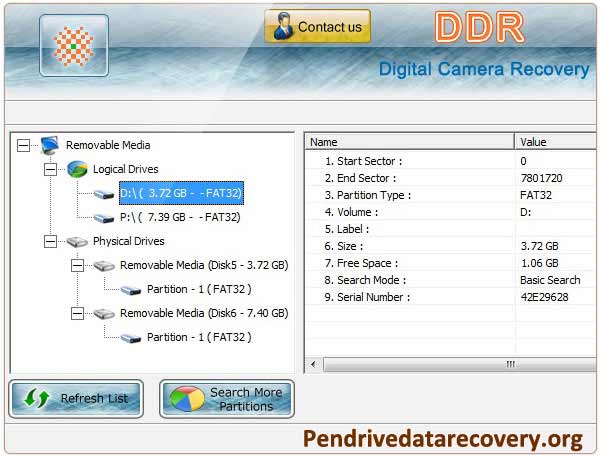The image size is (600, 457).
Task: Click the Search More Partitions button
Action: [226, 399]
